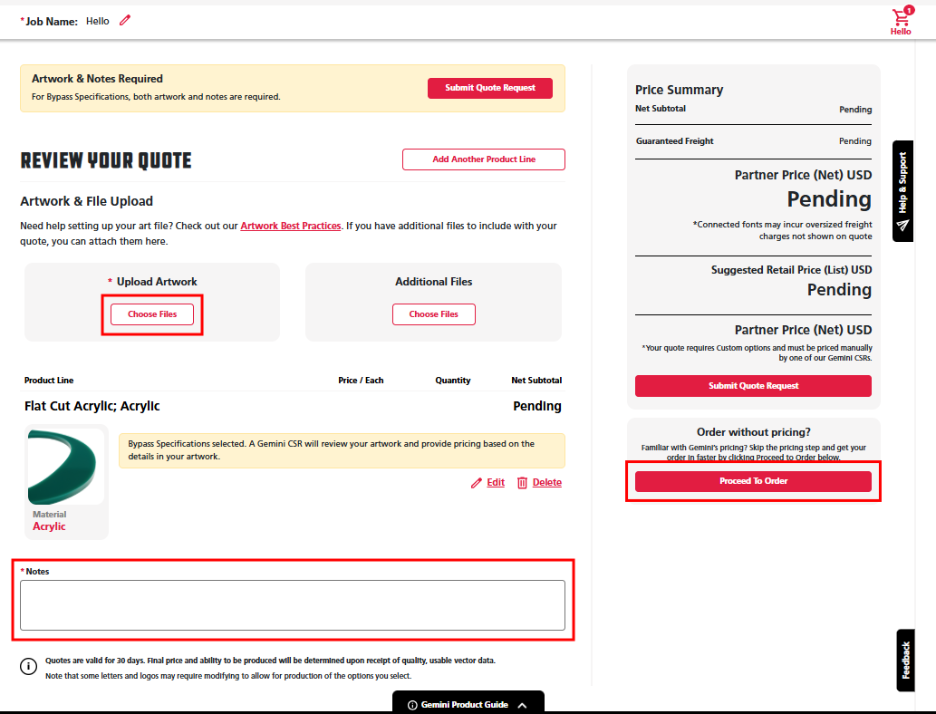936x714 pixels.
Task: Click the paper plane icon on Help & Support
Action: coord(903,225)
